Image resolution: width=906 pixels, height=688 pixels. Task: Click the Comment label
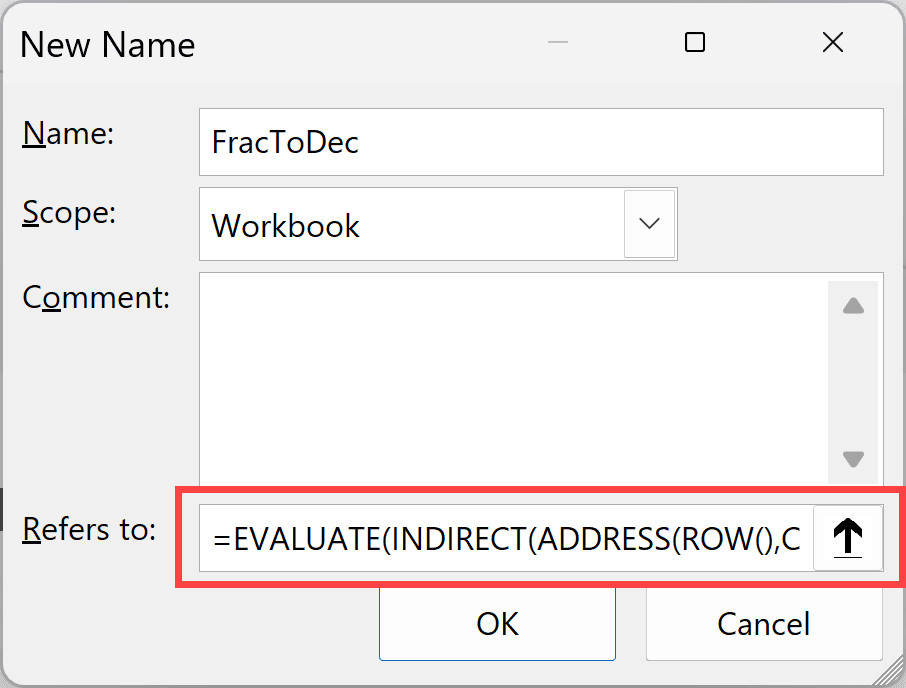click(96, 297)
